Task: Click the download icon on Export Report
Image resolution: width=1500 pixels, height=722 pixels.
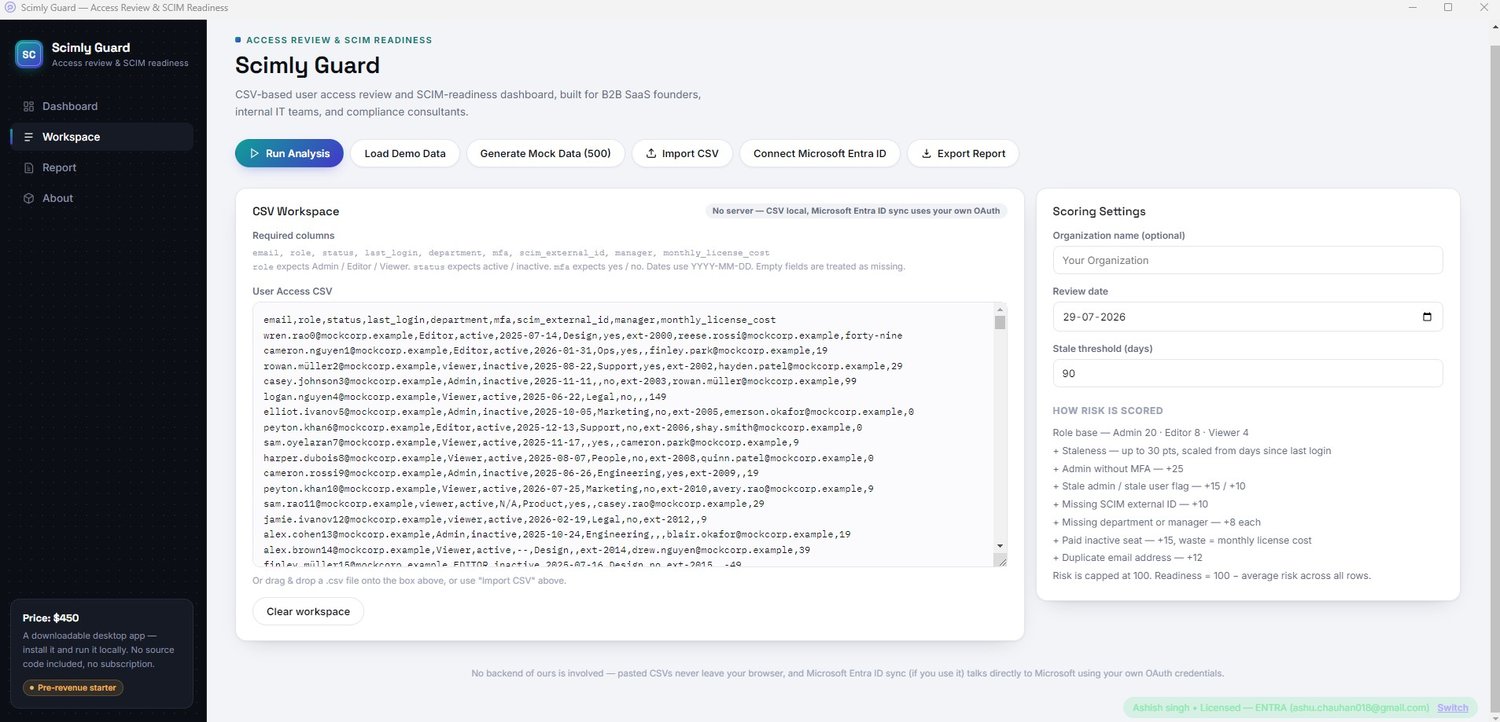Action: pos(926,154)
